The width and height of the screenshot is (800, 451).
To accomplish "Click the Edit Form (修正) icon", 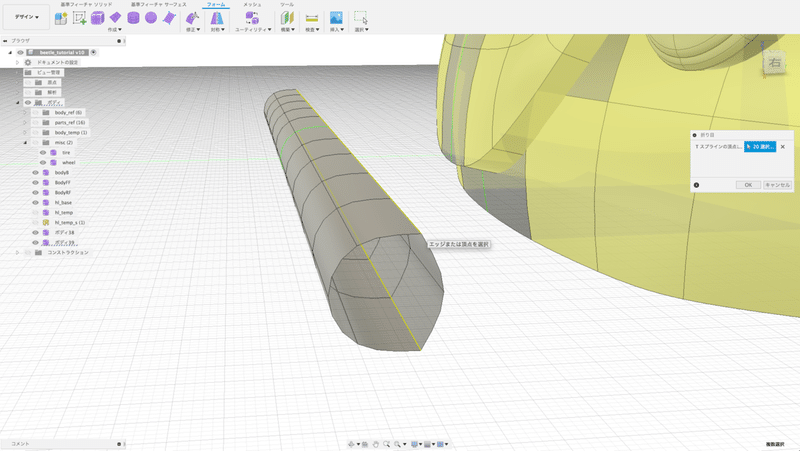I will click(x=192, y=18).
